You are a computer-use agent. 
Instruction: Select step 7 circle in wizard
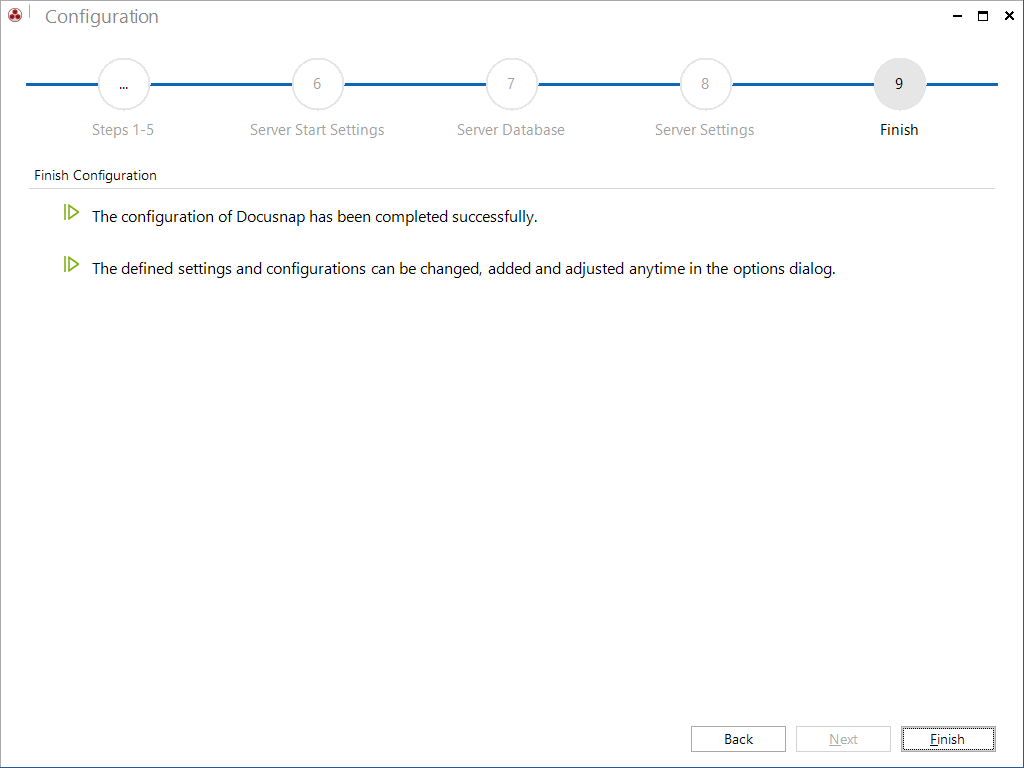pos(511,84)
